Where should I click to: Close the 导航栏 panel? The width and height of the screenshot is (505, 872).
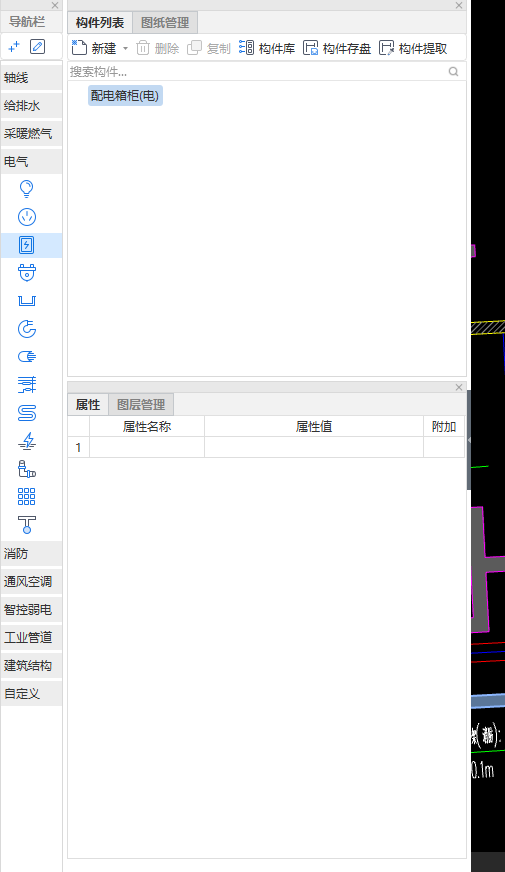click(55, 5)
